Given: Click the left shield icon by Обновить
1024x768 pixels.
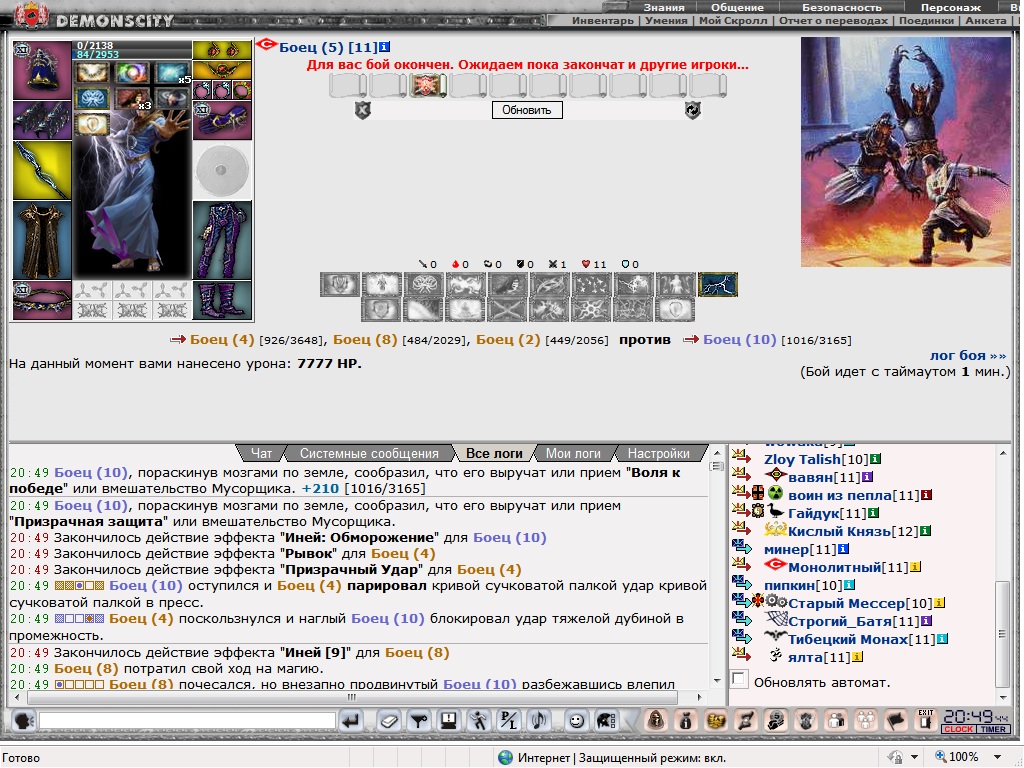Looking at the screenshot, I should point(362,110).
